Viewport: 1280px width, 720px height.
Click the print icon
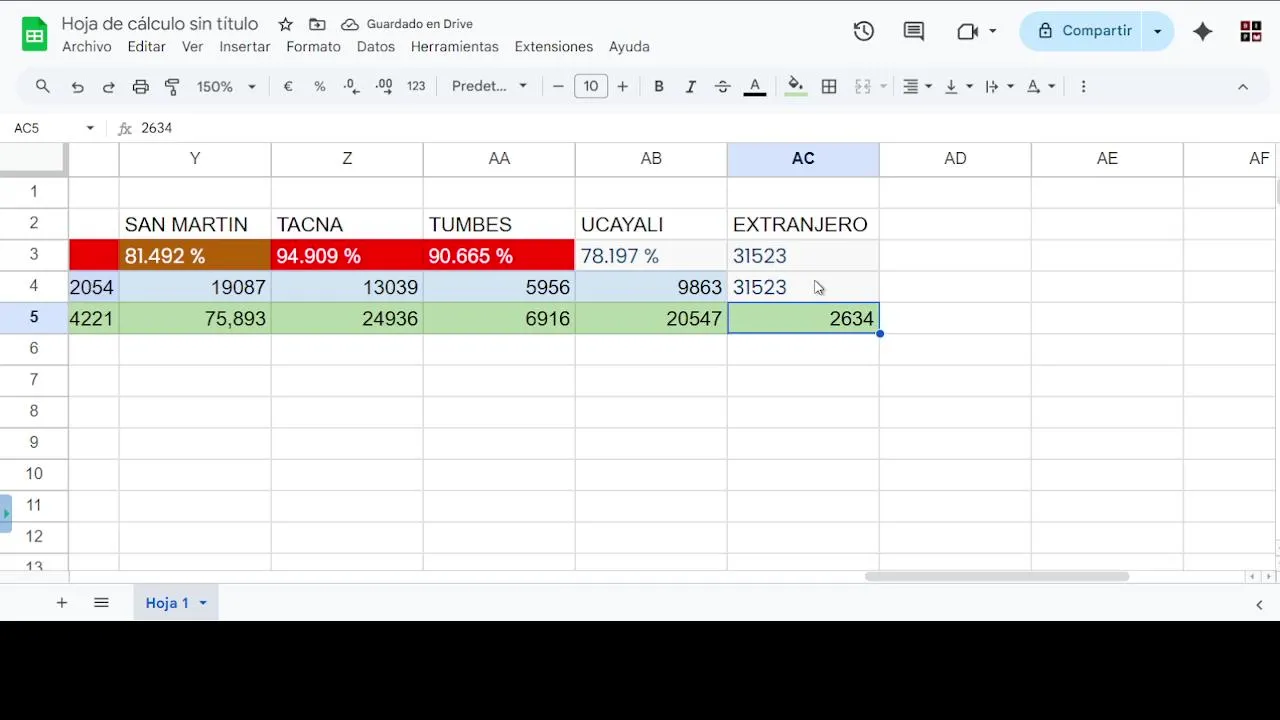pos(141,87)
